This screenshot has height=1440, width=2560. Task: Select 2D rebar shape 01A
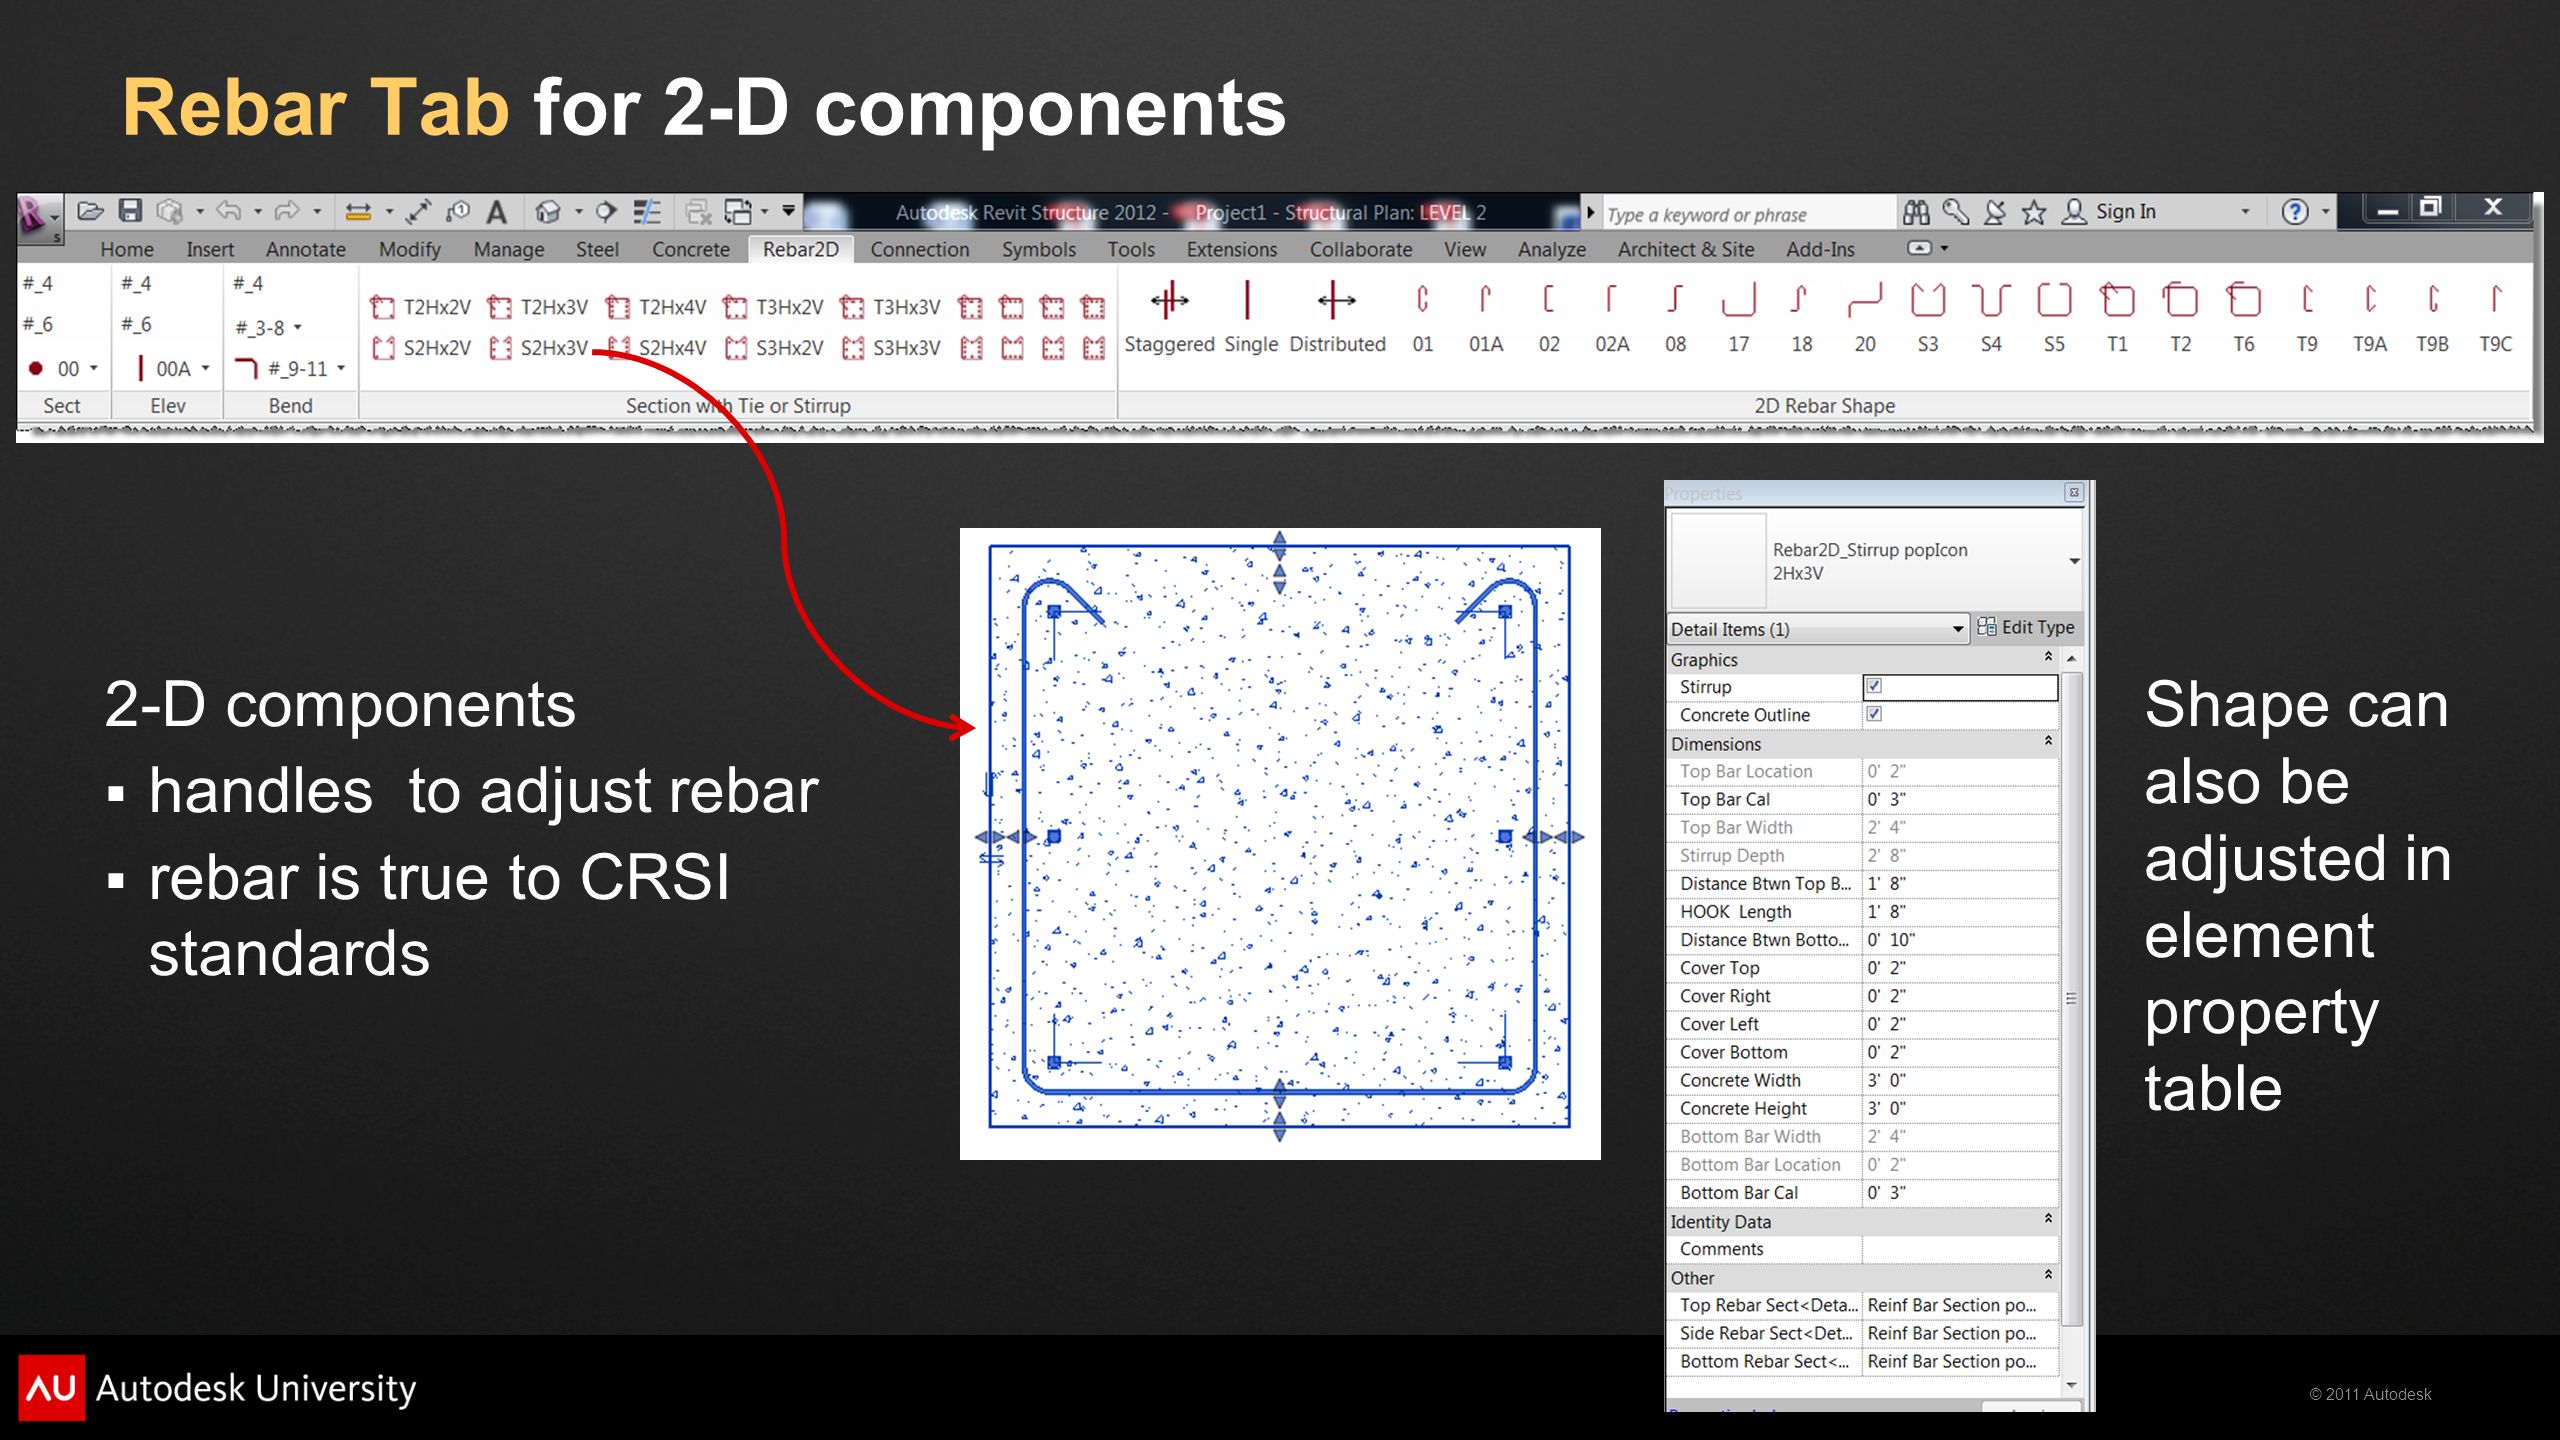coord(1485,318)
